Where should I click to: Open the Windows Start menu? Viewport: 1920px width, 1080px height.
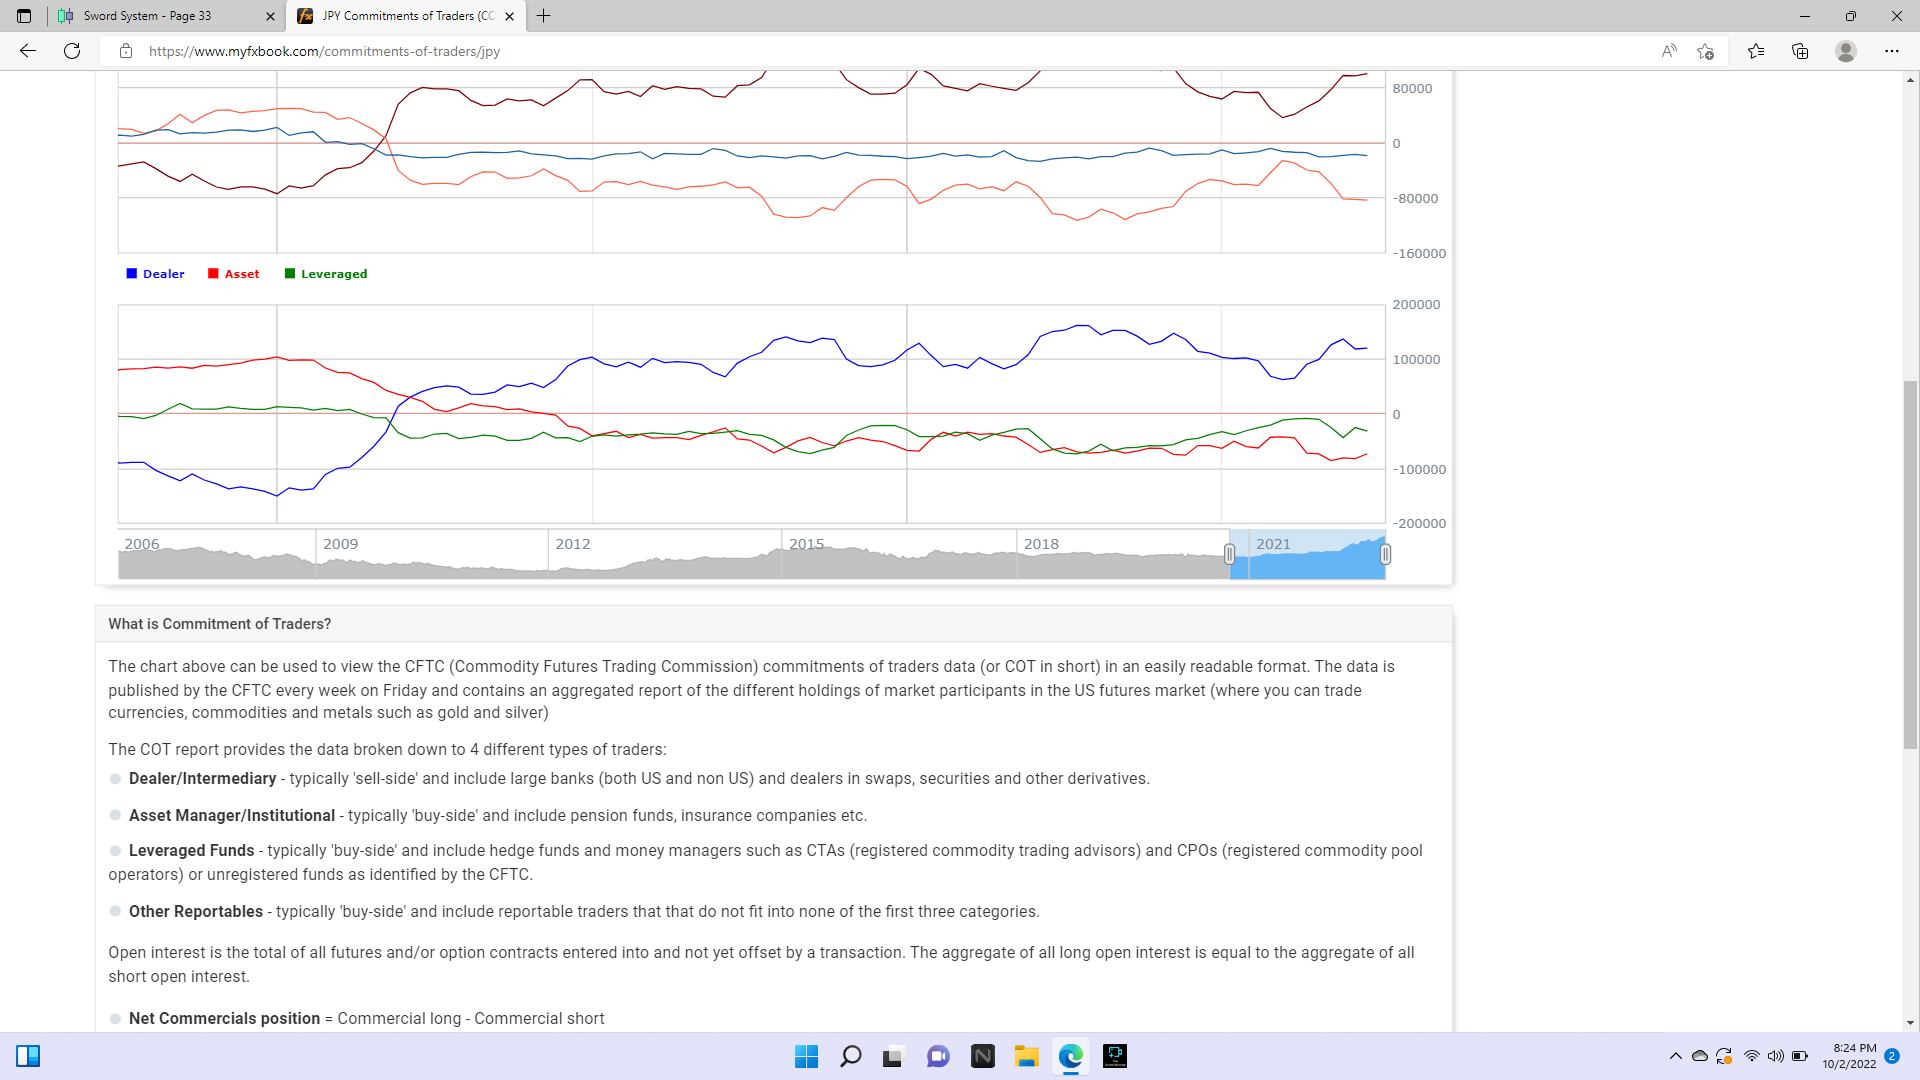(x=806, y=1056)
